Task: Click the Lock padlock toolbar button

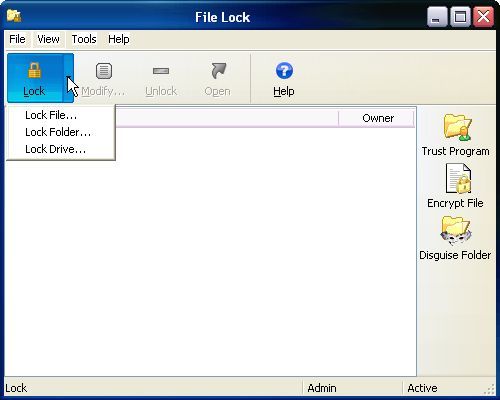Action: tap(35, 78)
